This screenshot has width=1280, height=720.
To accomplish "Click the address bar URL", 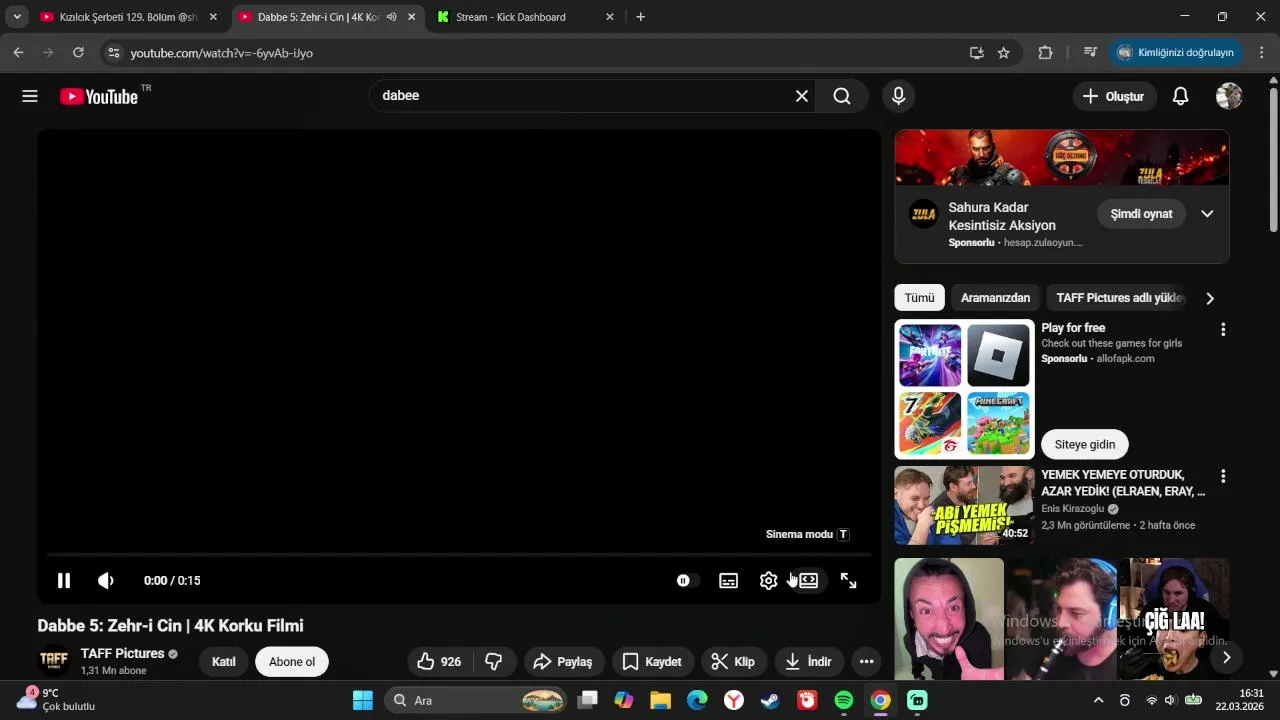I will tap(222, 53).
